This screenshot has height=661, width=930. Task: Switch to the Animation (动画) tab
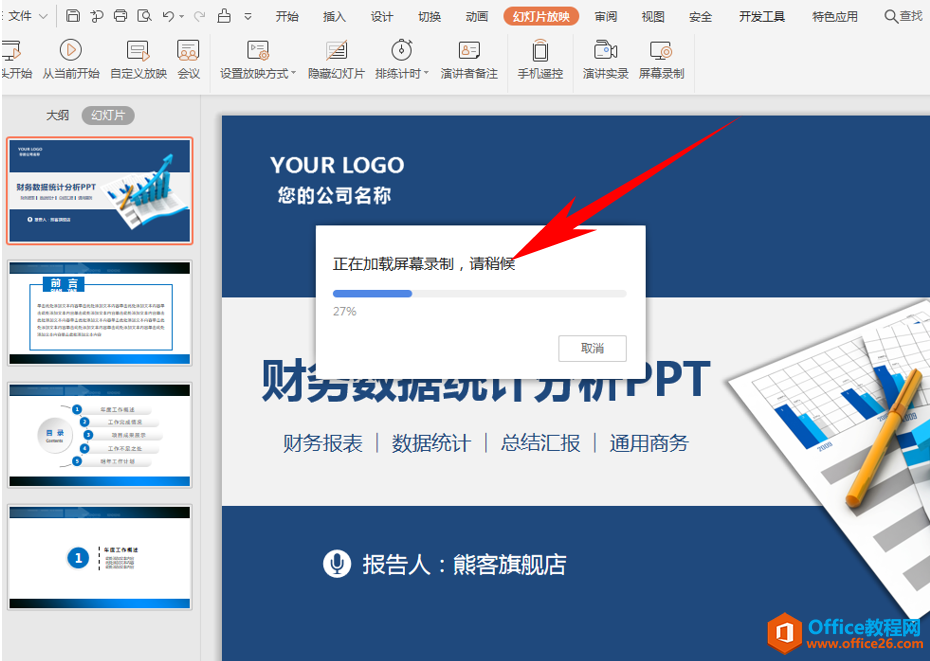(477, 16)
